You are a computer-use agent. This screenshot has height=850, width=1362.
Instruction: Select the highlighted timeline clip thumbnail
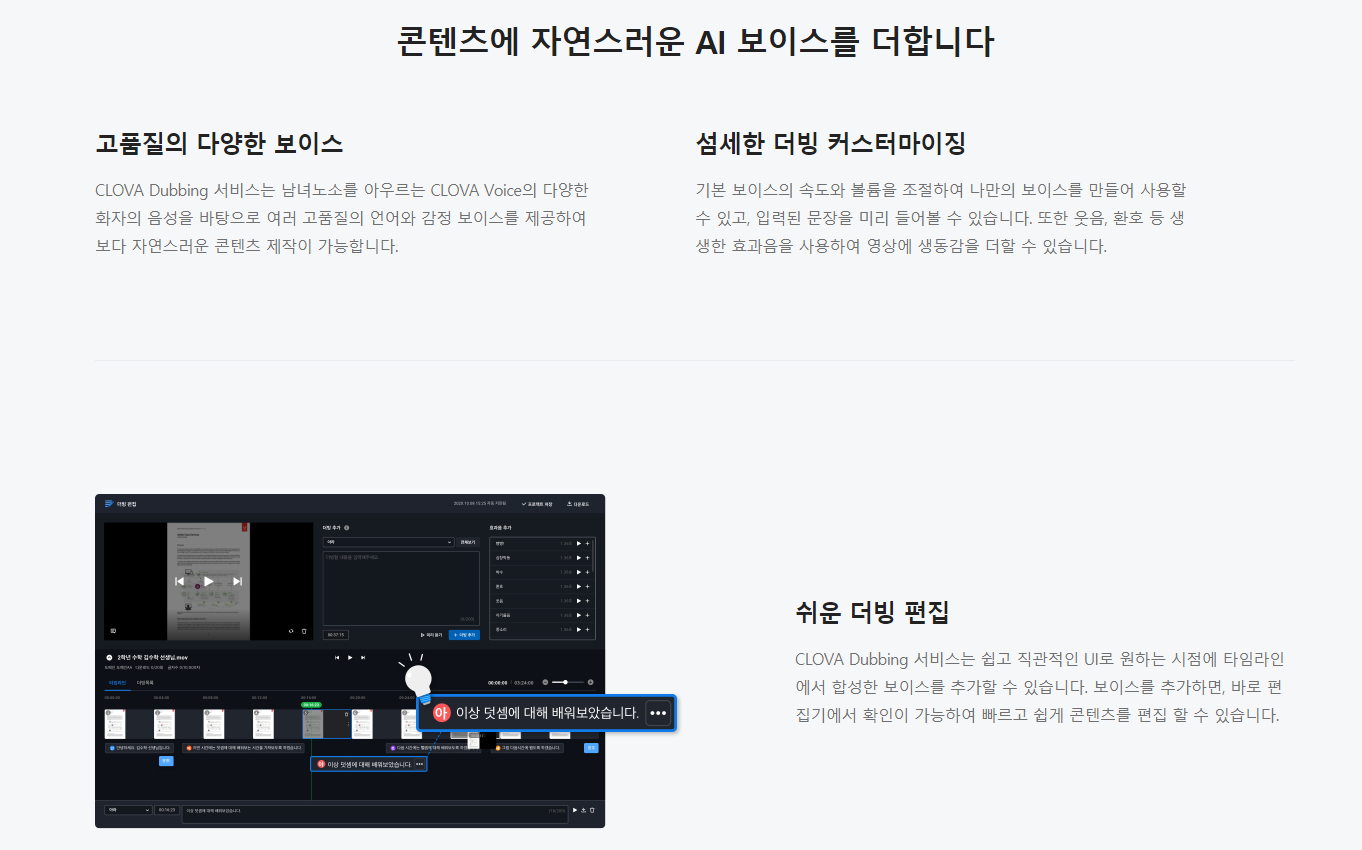(x=327, y=724)
